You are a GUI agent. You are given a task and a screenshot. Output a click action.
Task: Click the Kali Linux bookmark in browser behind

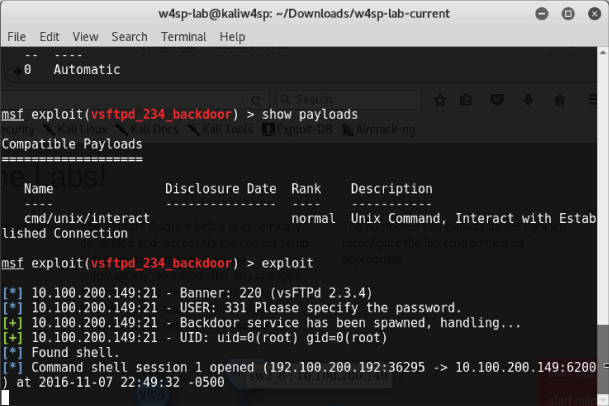coord(75,129)
